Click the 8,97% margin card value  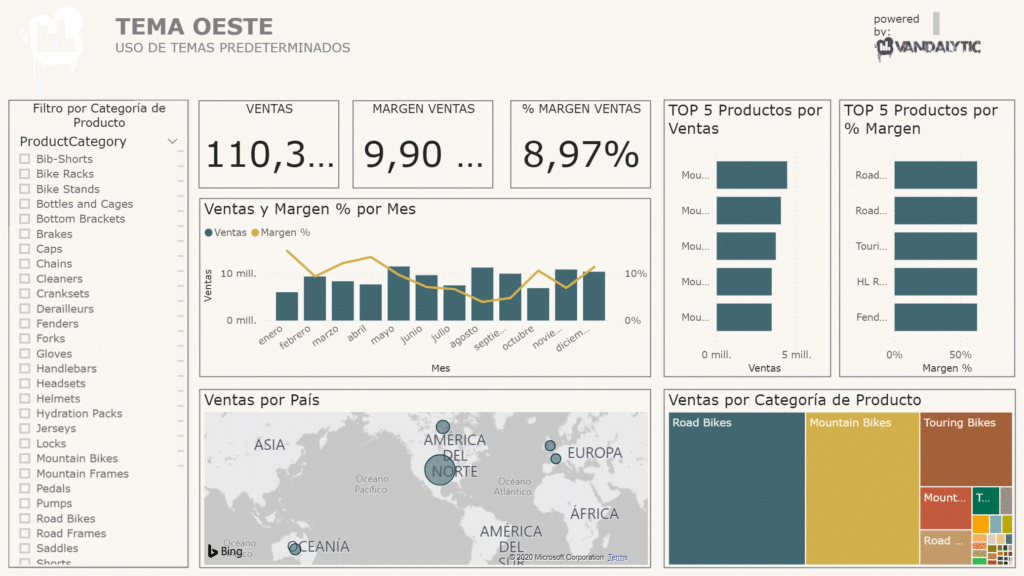tap(581, 155)
